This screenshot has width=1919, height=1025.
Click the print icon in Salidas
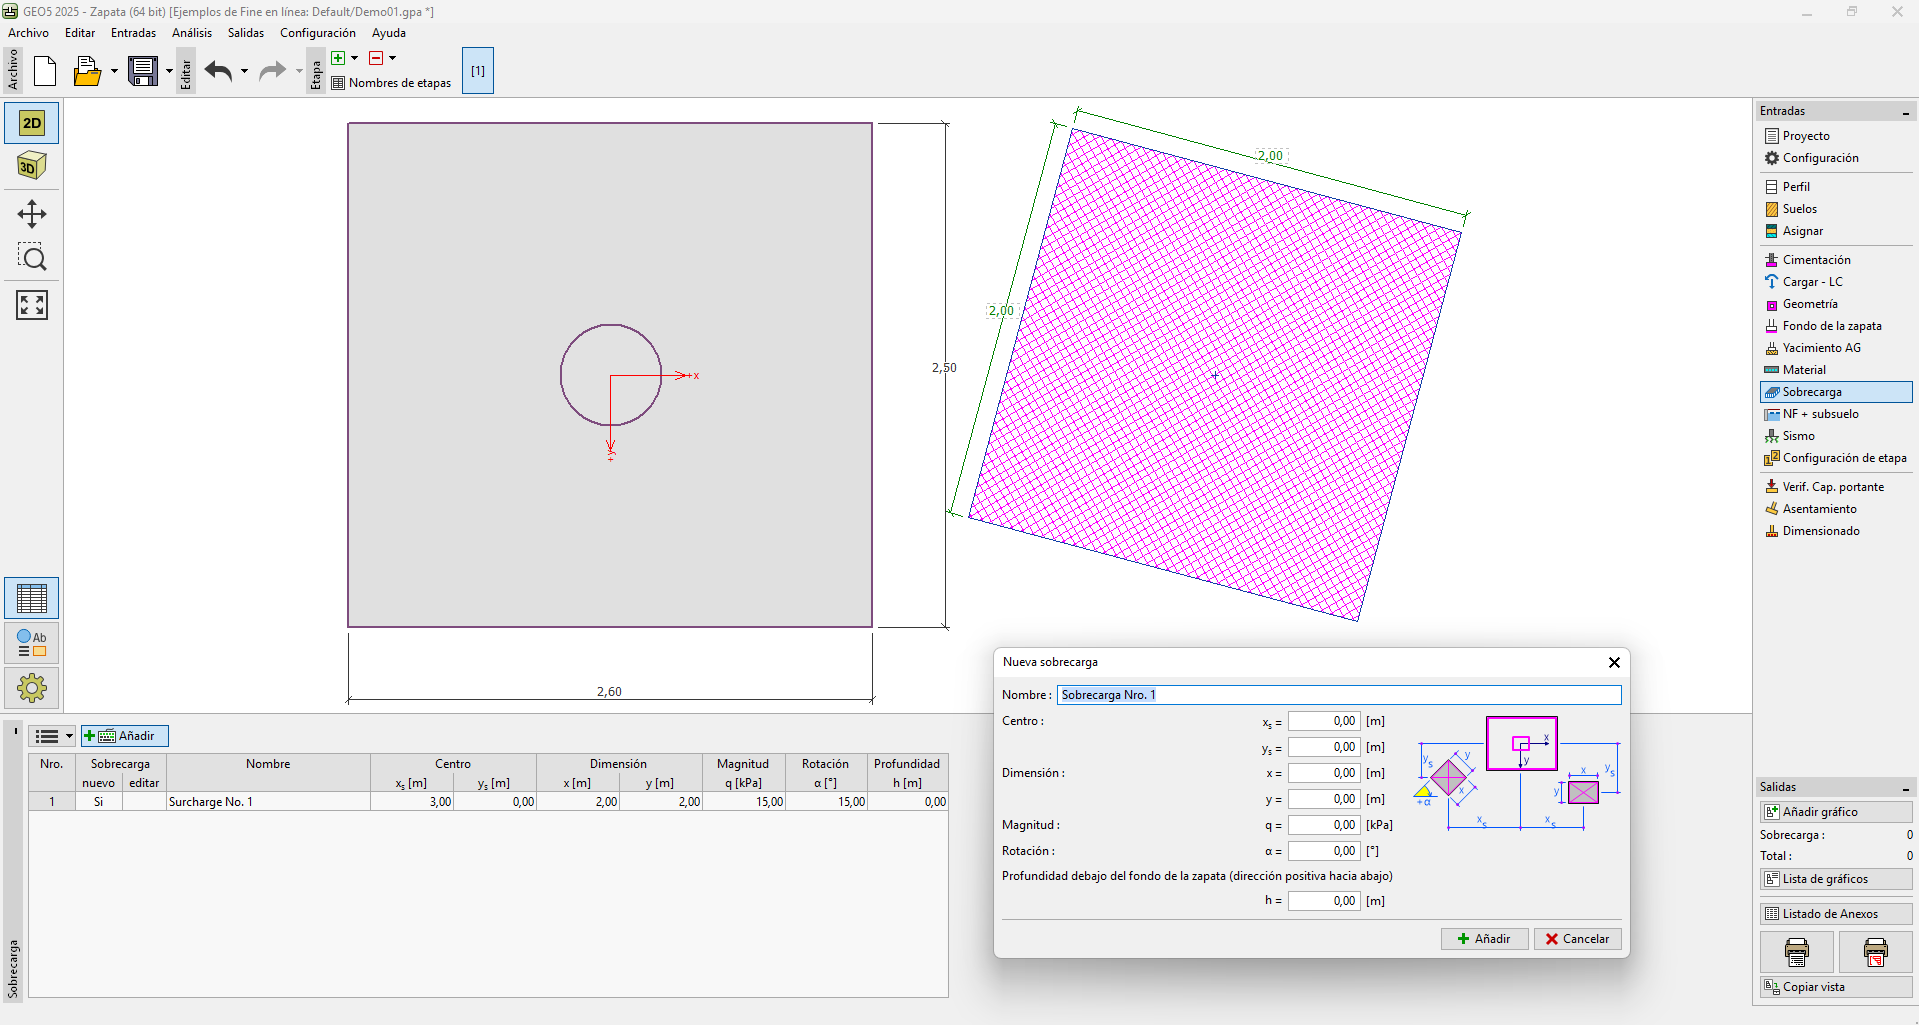click(1796, 952)
